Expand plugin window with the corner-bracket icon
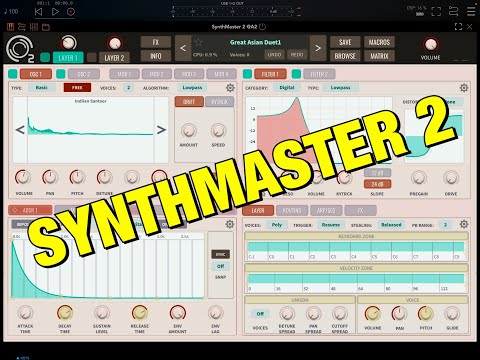Viewport: 480px width, 360px height. (458, 27)
